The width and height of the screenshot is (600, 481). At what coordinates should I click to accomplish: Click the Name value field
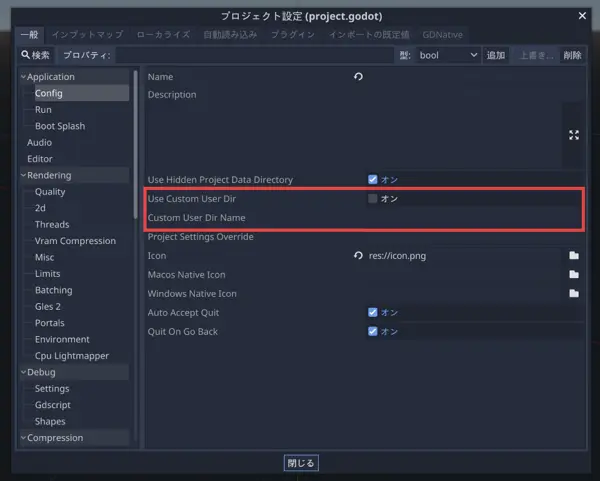pyautogui.click(x=474, y=77)
